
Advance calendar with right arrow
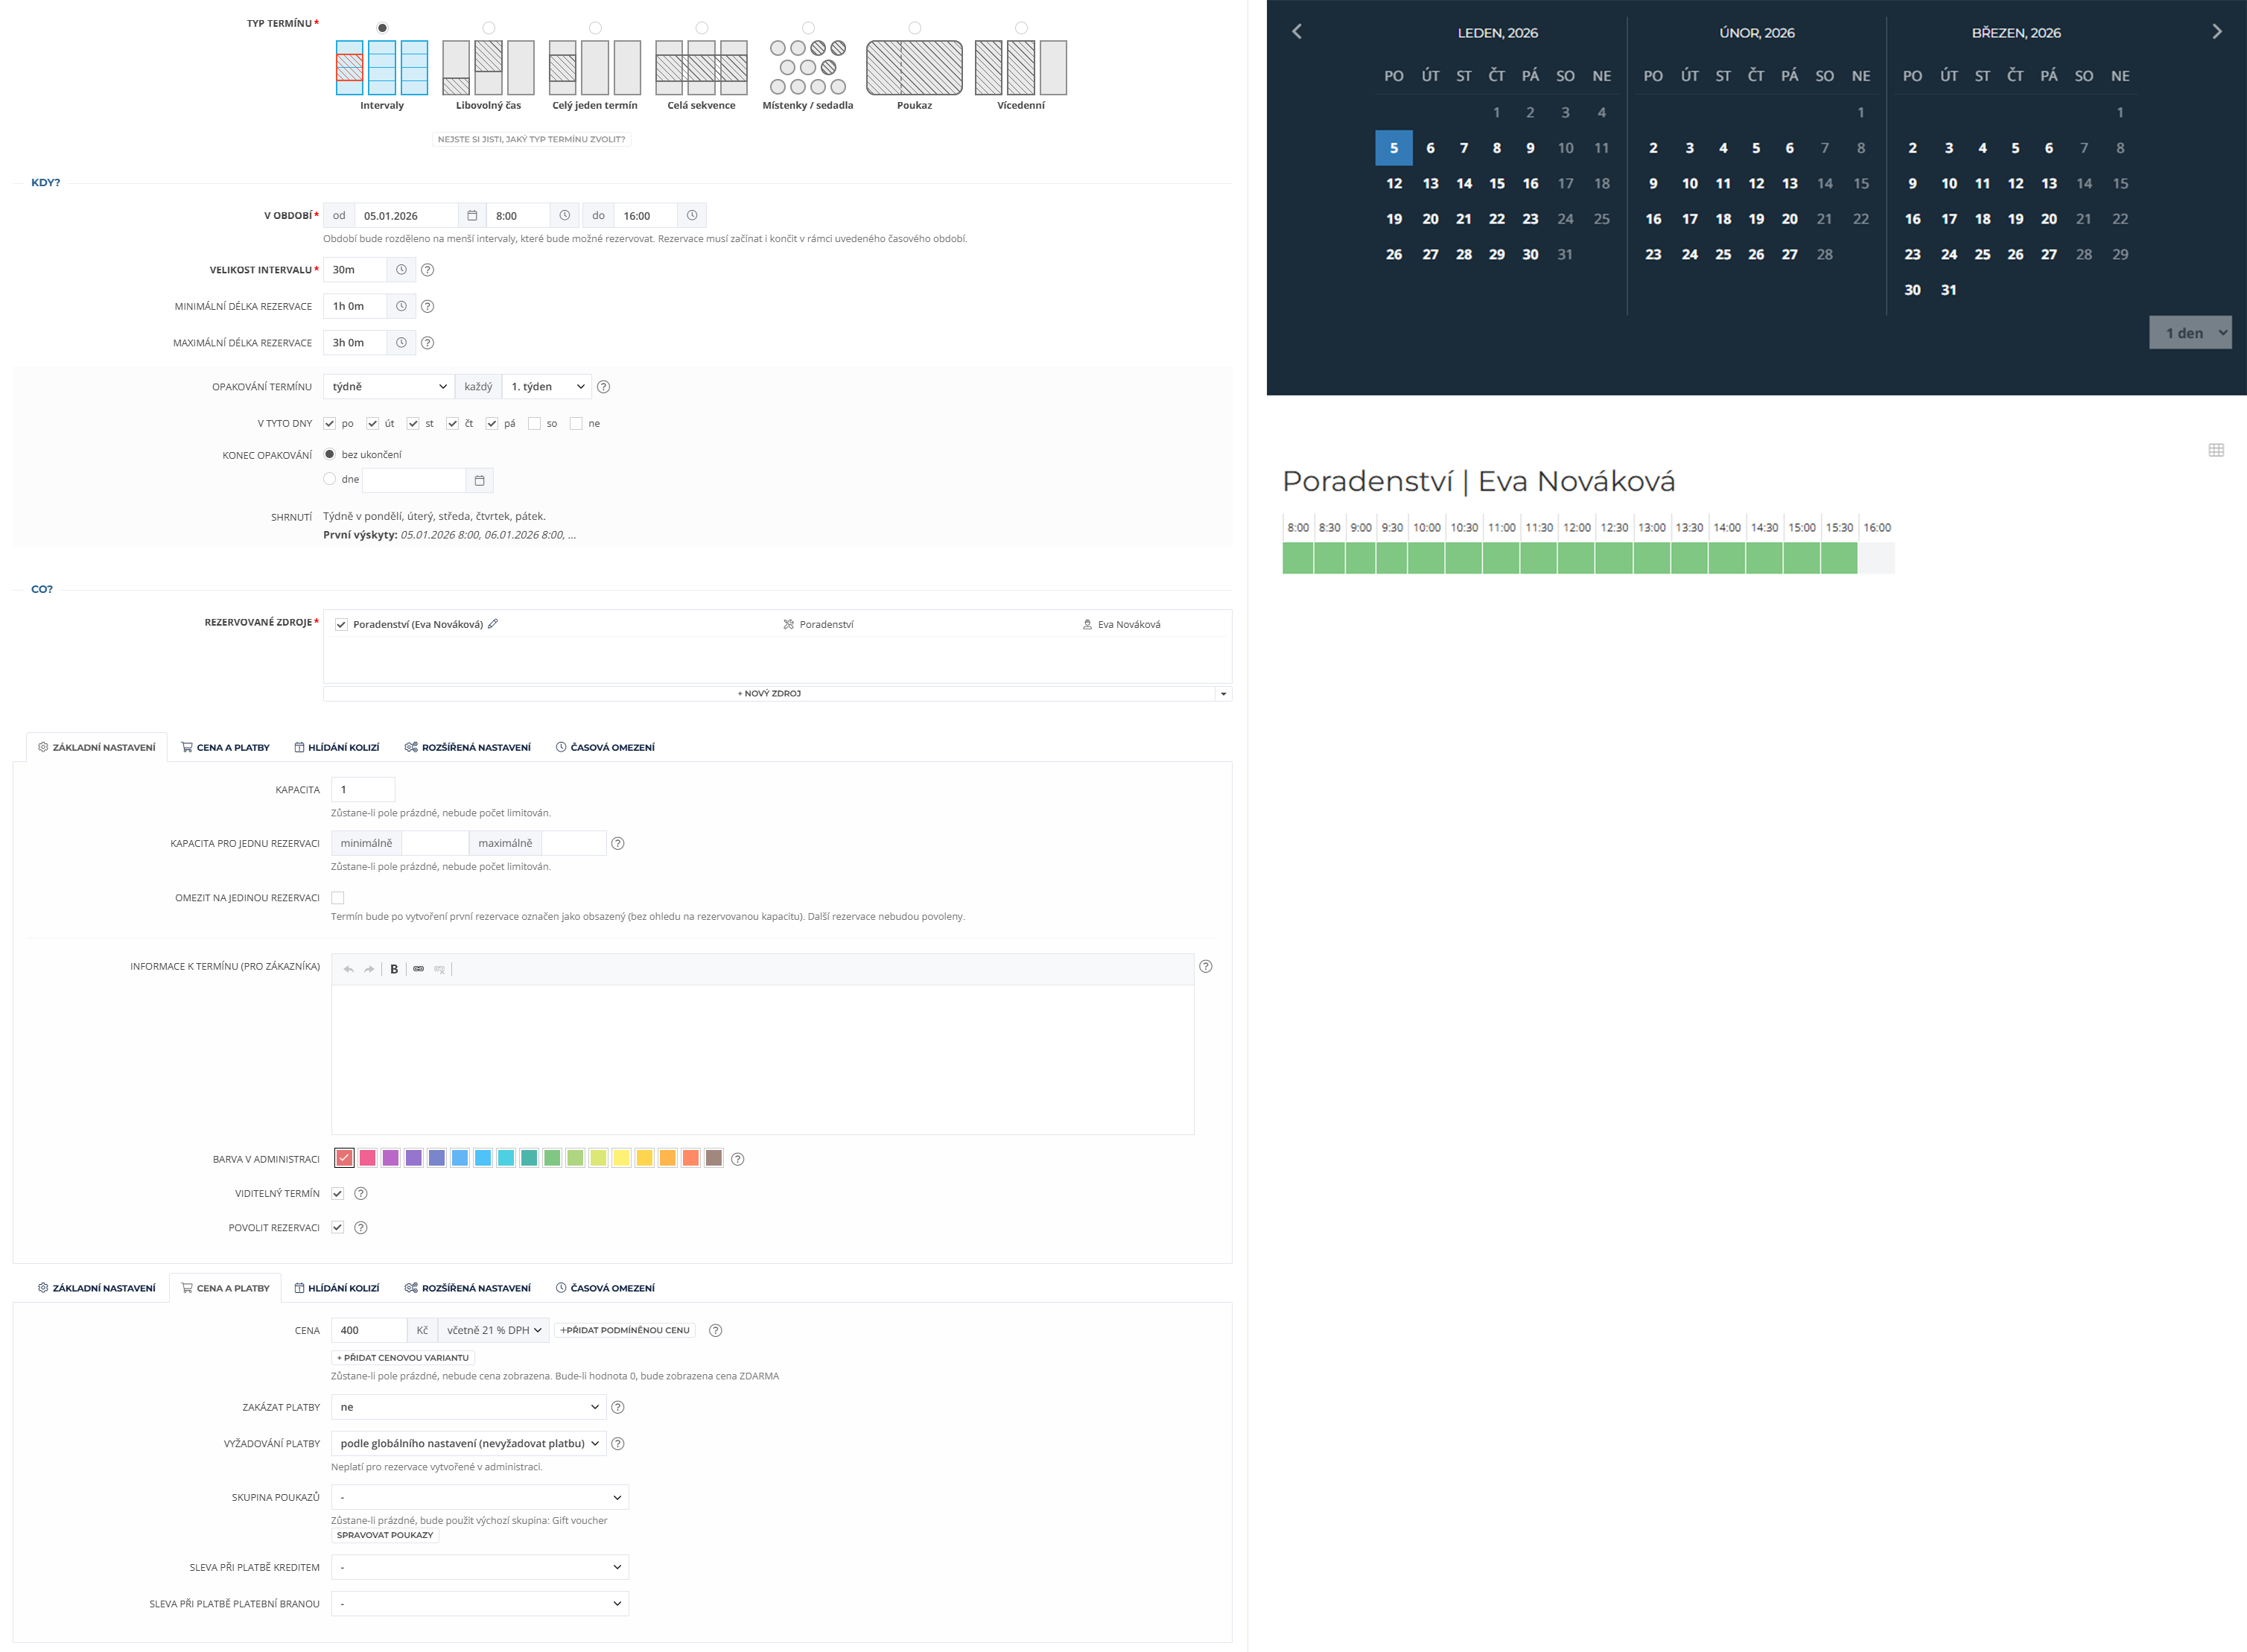point(2216,32)
